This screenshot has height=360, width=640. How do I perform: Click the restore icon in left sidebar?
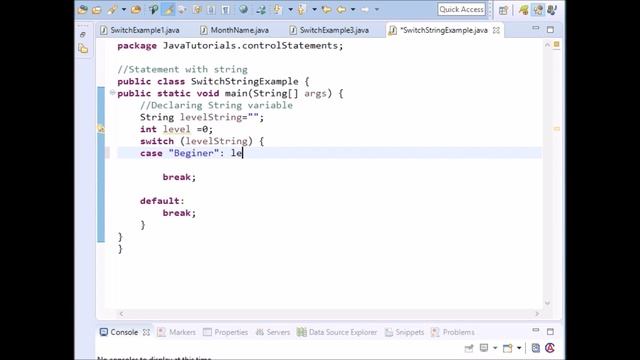tap(83, 35)
